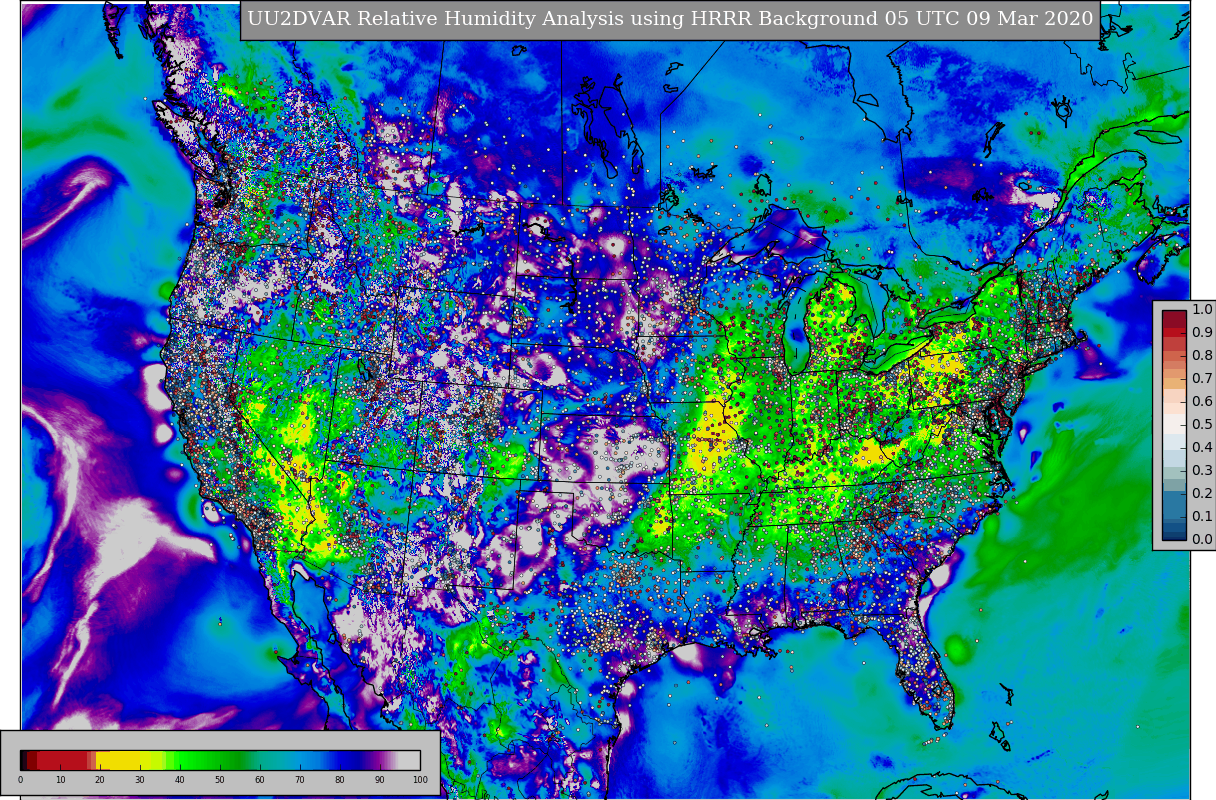
Task: Pick the red segment of the humidity colorbar
Action: [x=62, y=760]
